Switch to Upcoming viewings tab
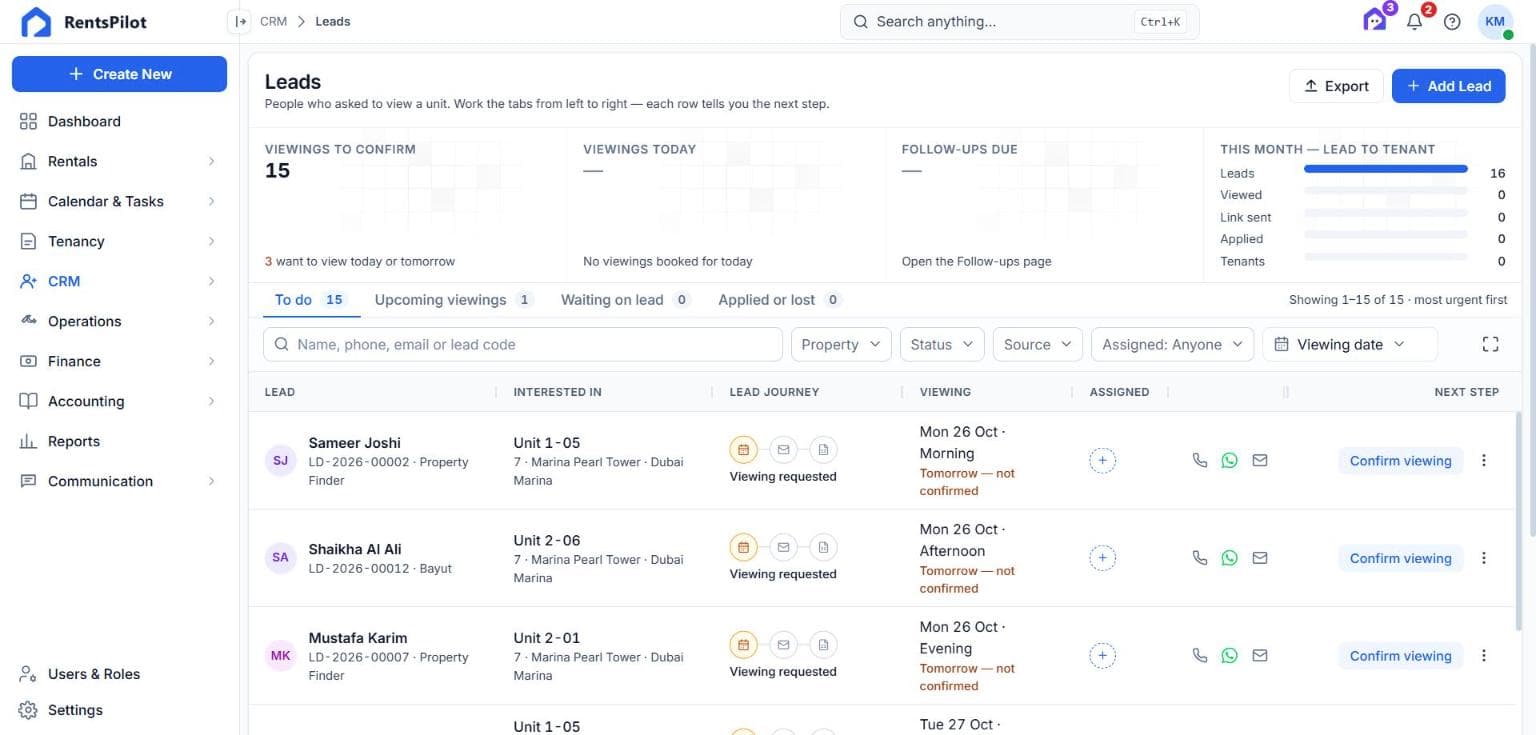 (454, 300)
